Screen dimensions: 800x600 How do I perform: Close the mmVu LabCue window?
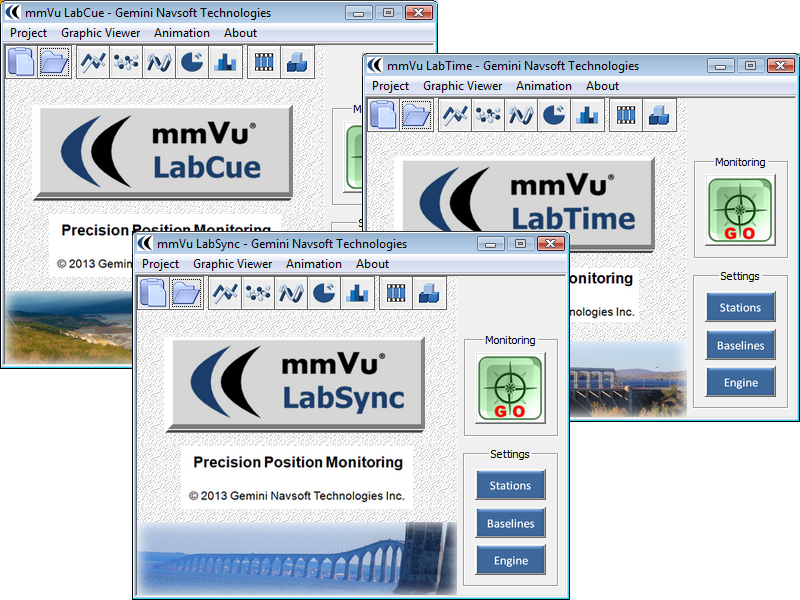(x=419, y=12)
